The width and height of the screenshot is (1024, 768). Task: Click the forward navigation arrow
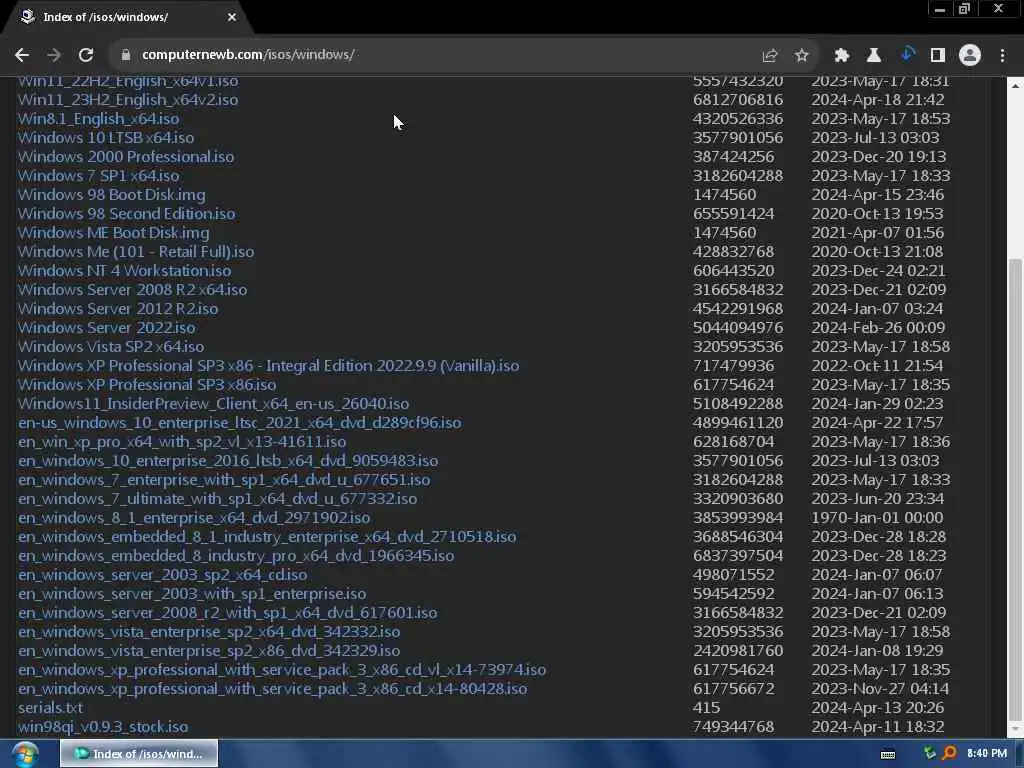(54, 55)
